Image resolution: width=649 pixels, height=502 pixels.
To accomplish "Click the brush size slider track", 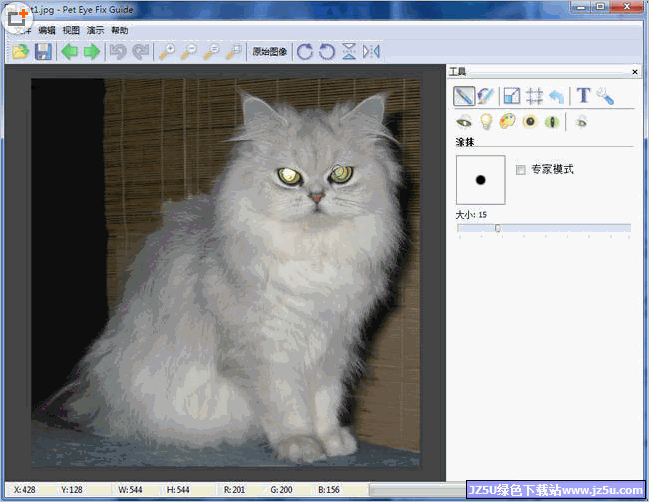I will coord(560,228).
